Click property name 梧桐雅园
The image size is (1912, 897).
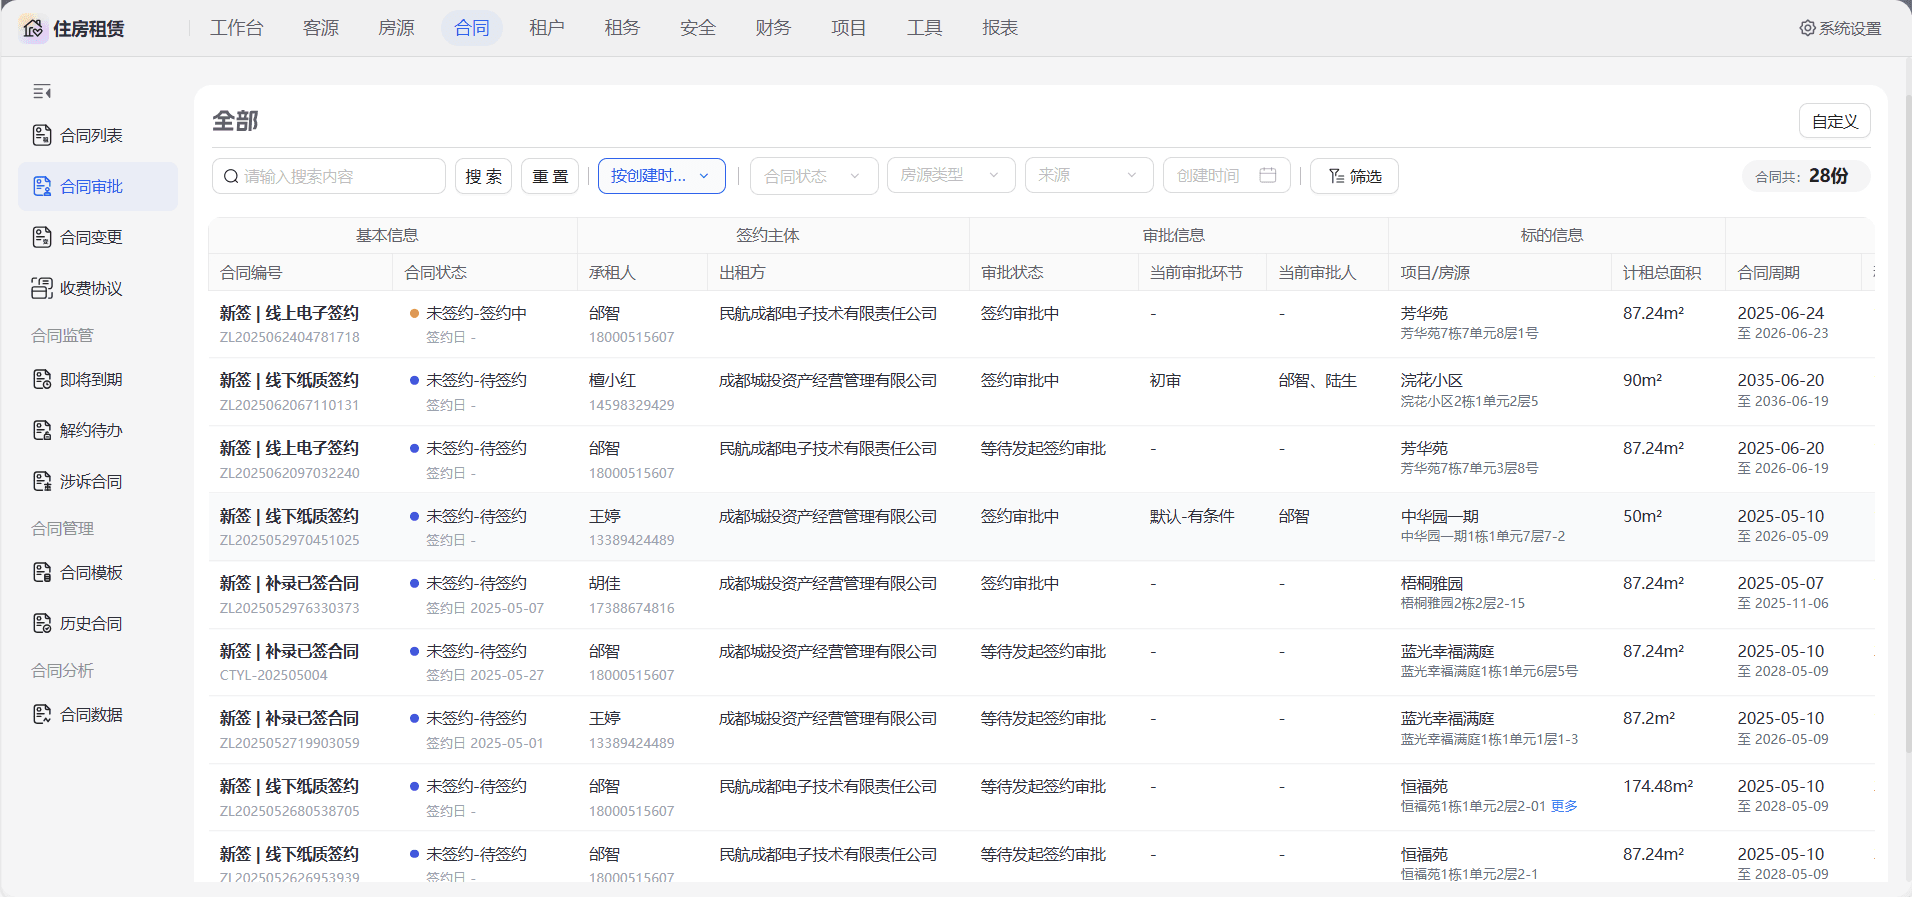point(1431,583)
